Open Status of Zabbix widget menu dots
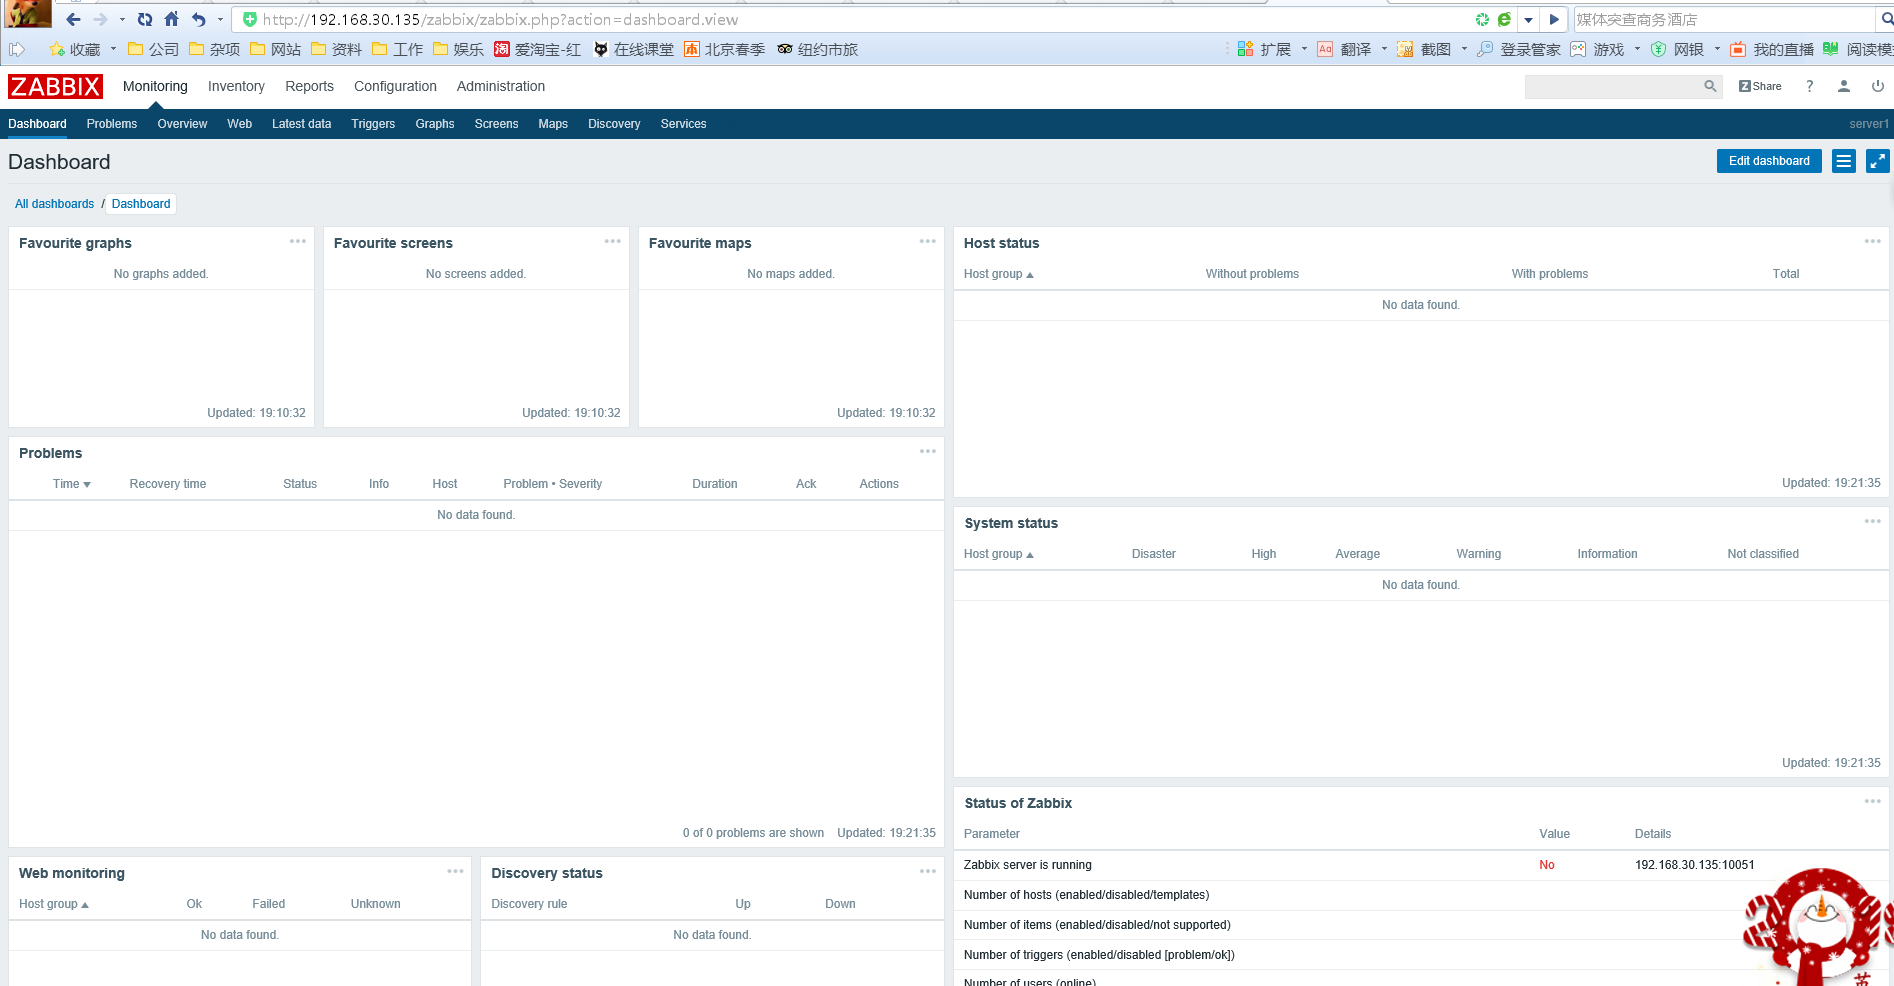 [x=1873, y=801]
